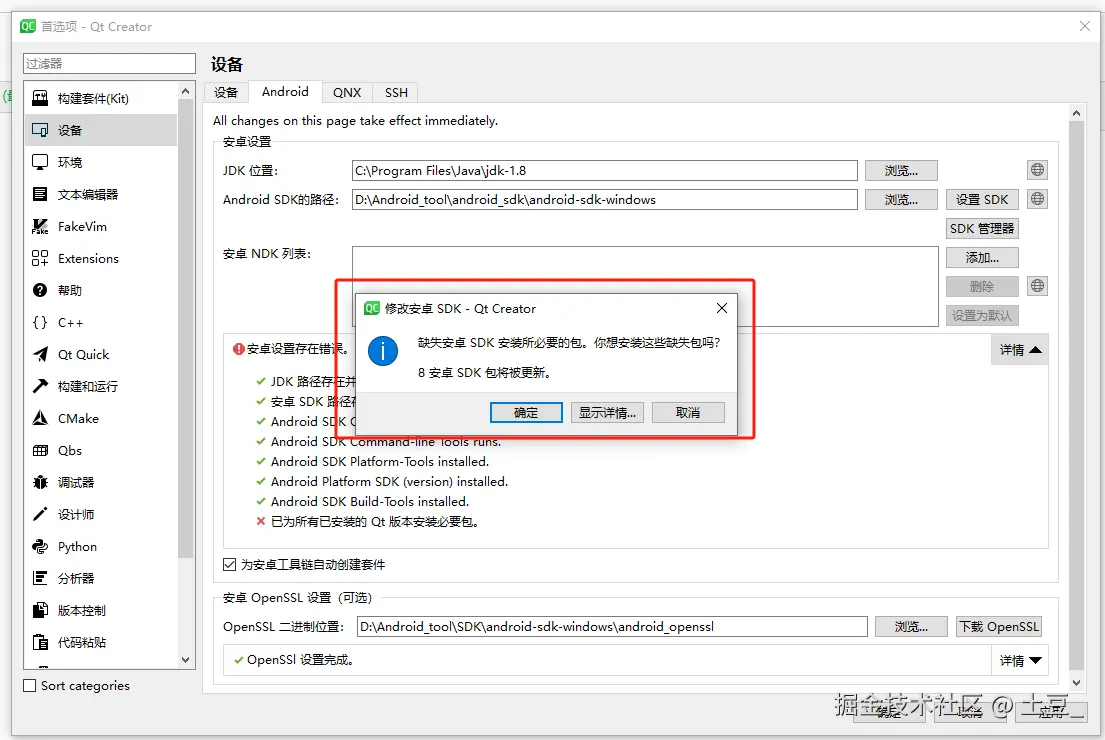
Task: Open the 构建和运行 hammer icon
Action: click(x=40, y=386)
